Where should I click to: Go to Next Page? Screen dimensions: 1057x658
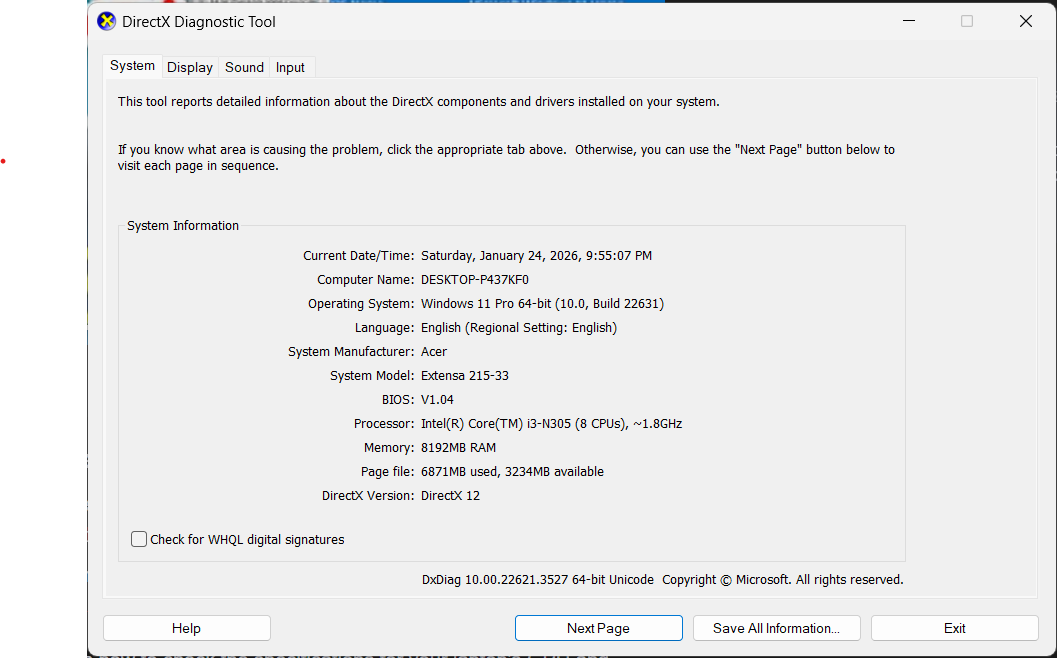point(599,628)
